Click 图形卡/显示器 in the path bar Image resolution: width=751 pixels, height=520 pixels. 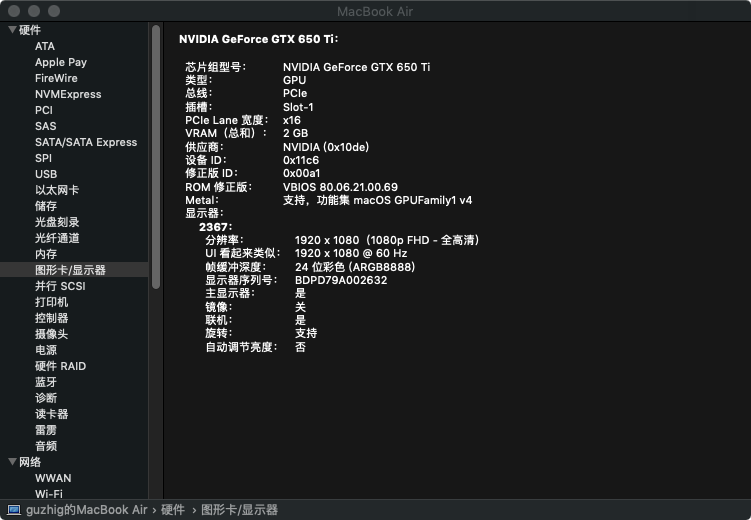click(x=239, y=510)
